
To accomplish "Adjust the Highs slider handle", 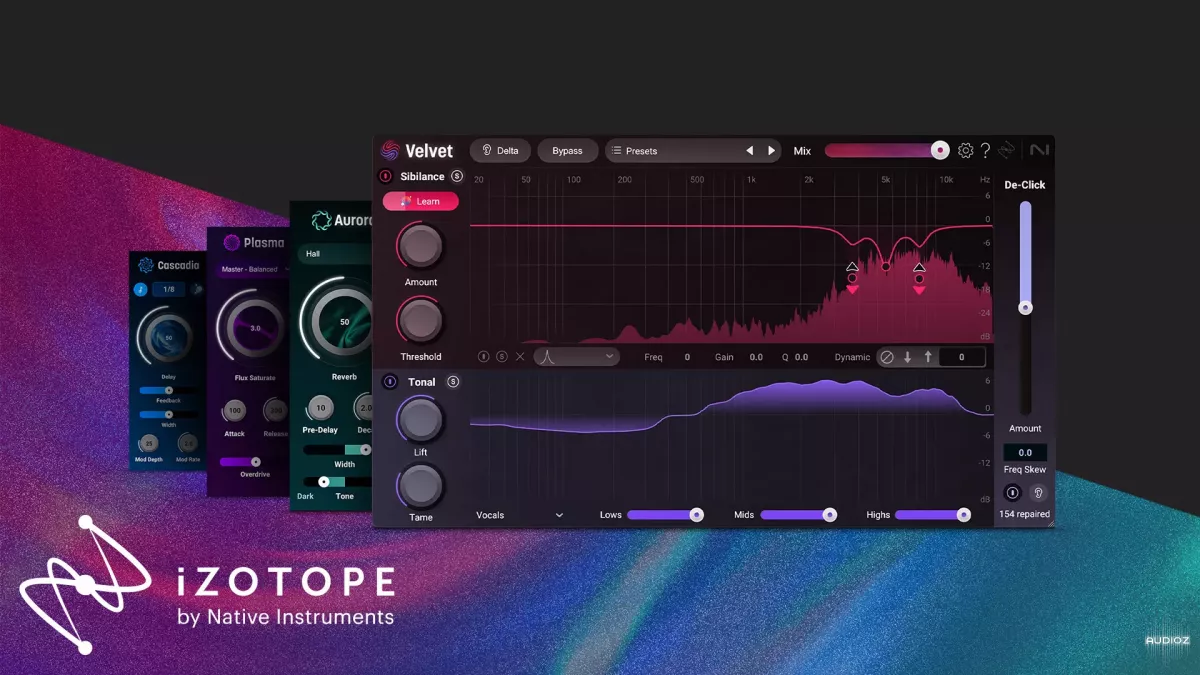I will click(x=963, y=515).
